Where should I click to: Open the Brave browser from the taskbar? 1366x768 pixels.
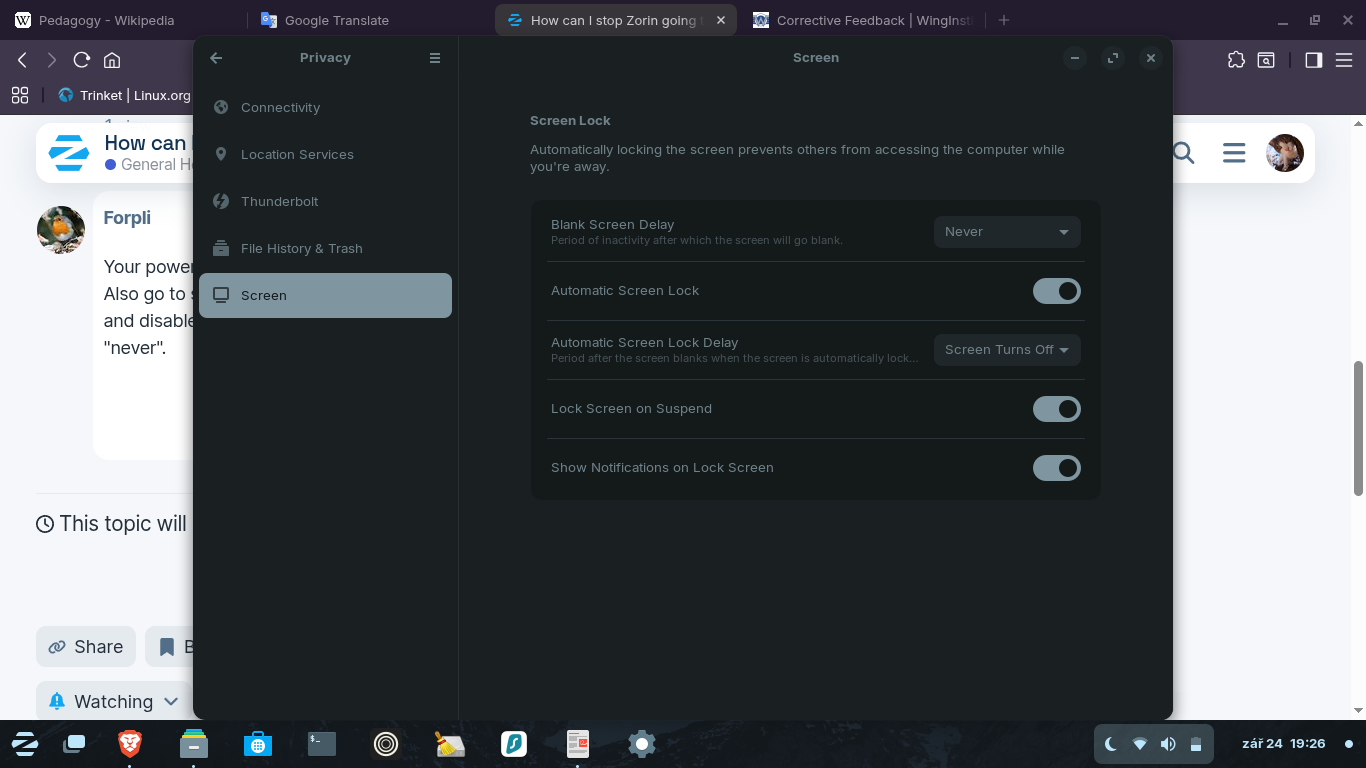(x=129, y=743)
